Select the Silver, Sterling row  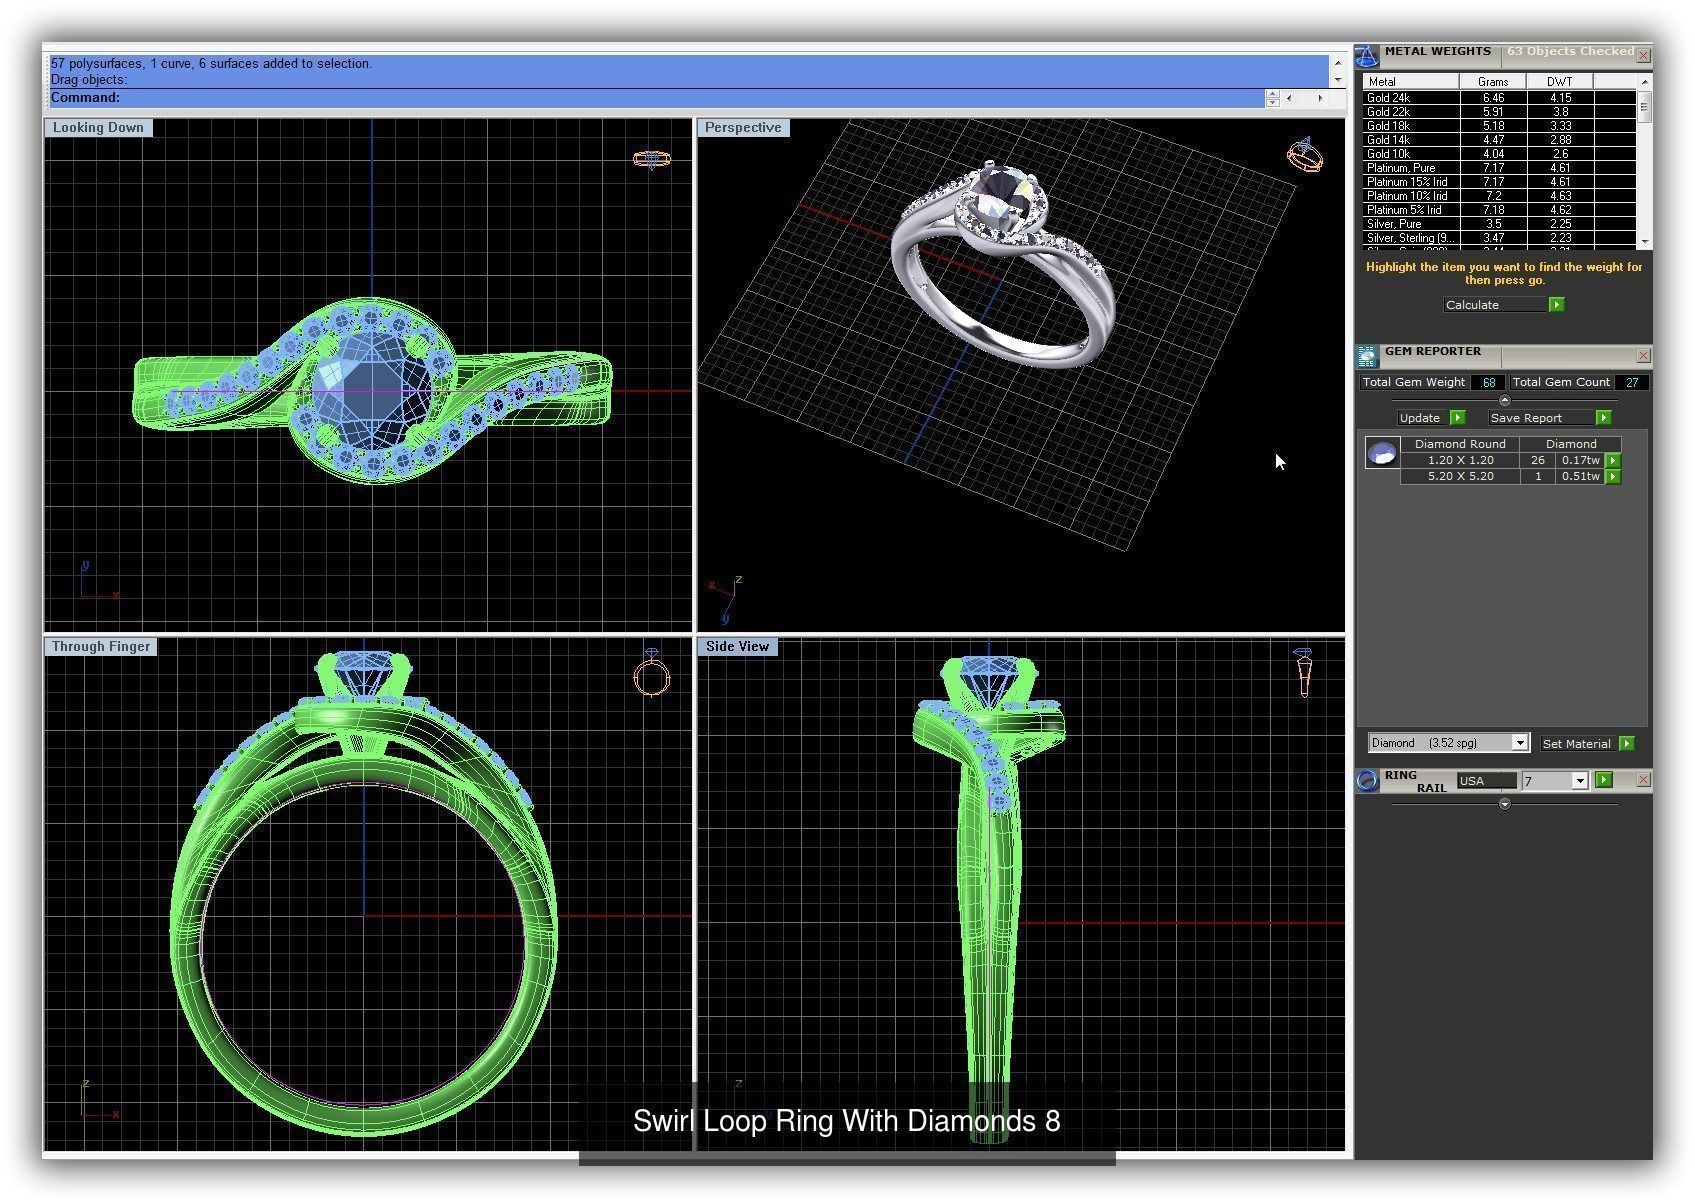tap(1499, 238)
